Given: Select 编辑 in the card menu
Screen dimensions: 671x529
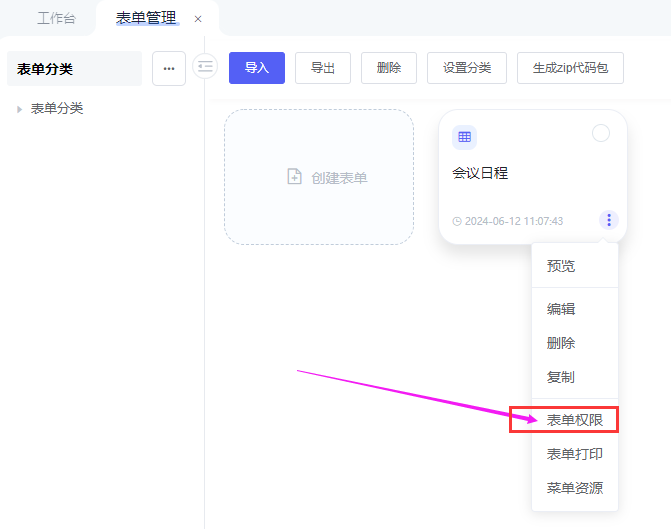Looking at the screenshot, I should click(561, 309).
